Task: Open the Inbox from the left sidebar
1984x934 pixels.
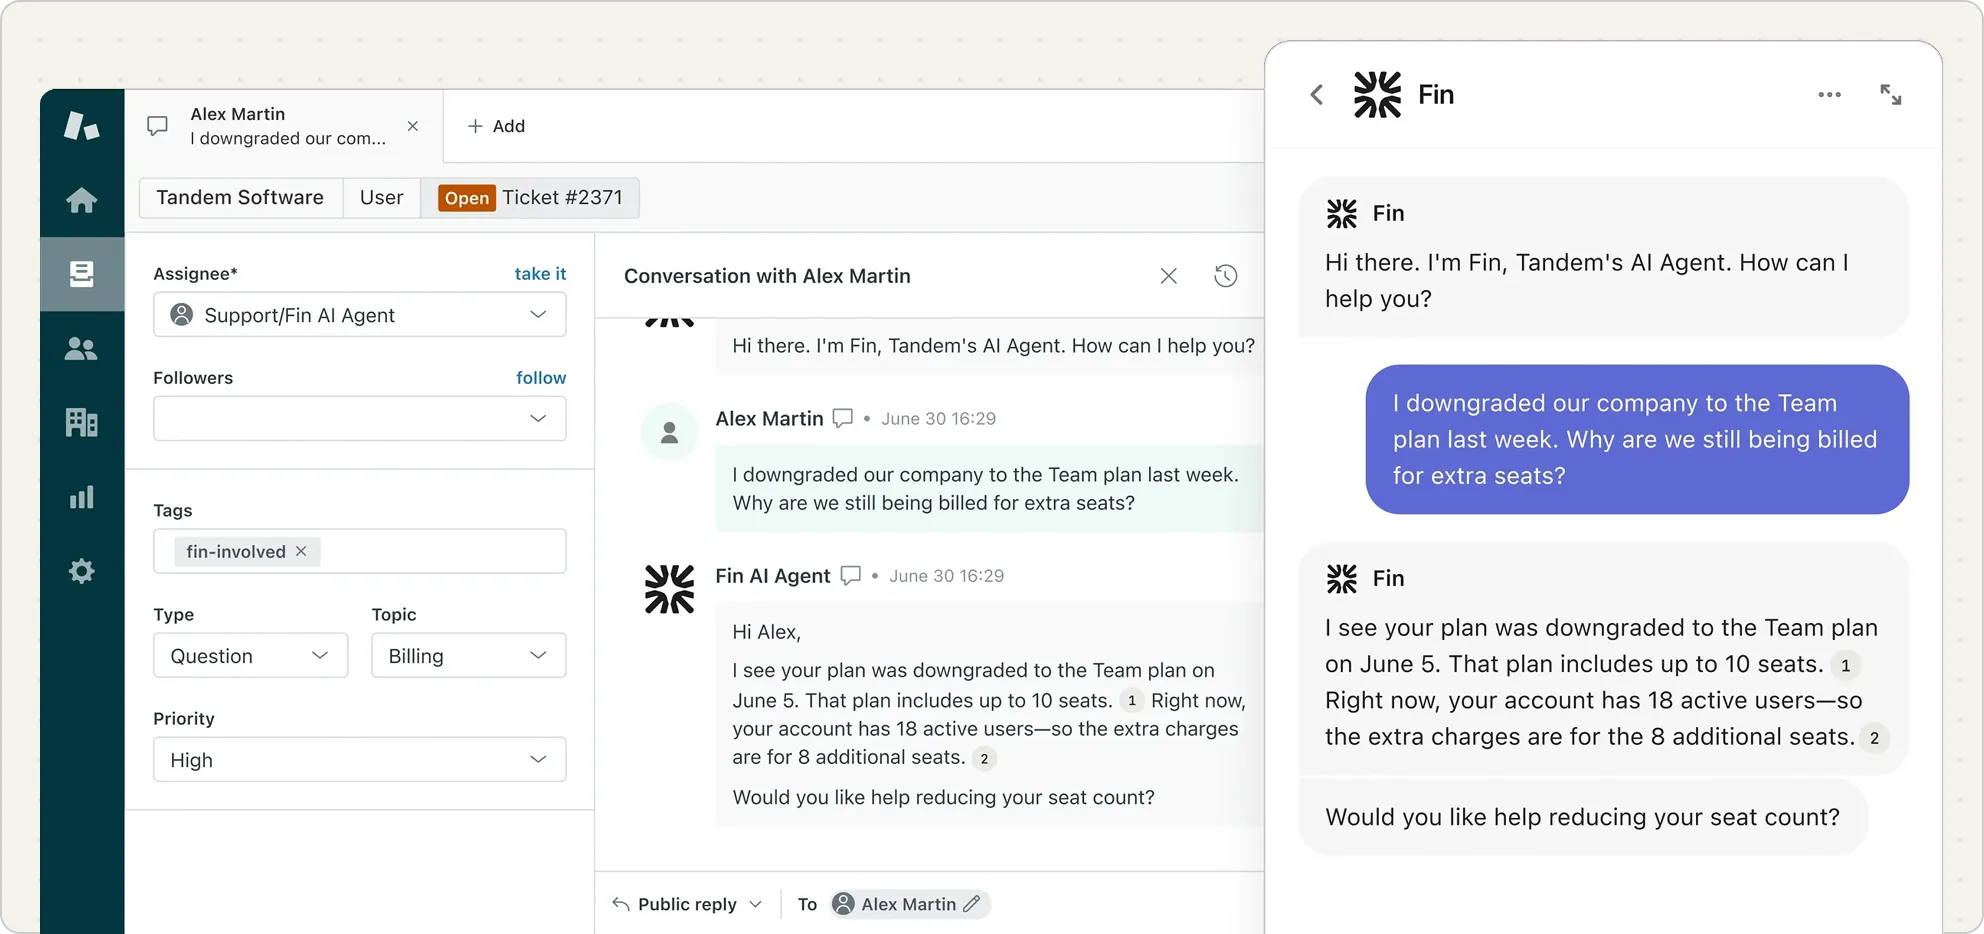Action: pos(81,273)
